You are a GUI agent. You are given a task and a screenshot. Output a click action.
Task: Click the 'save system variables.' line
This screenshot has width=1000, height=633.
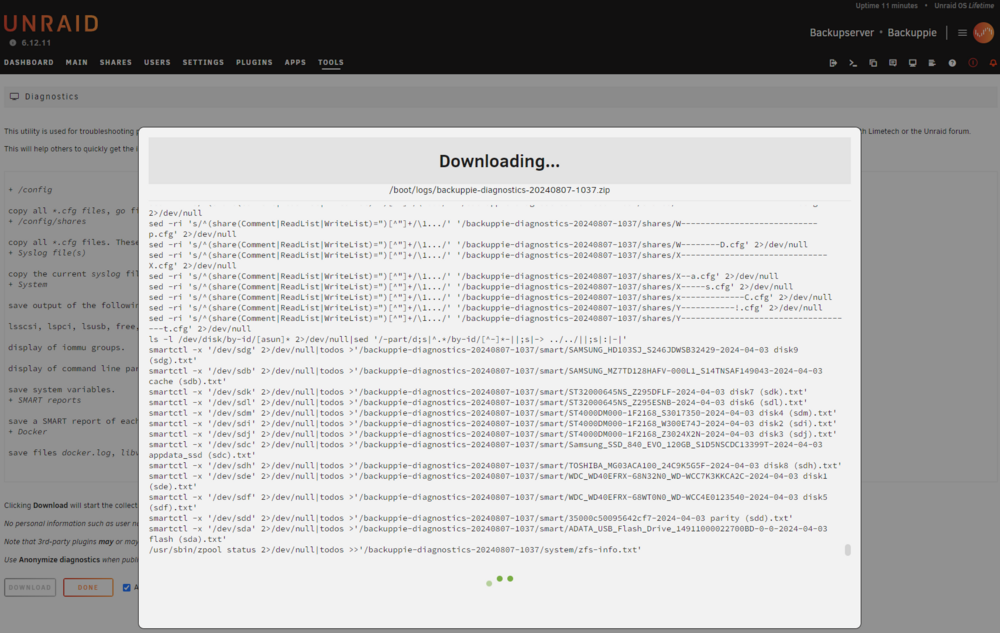click(x=61, y=389)
